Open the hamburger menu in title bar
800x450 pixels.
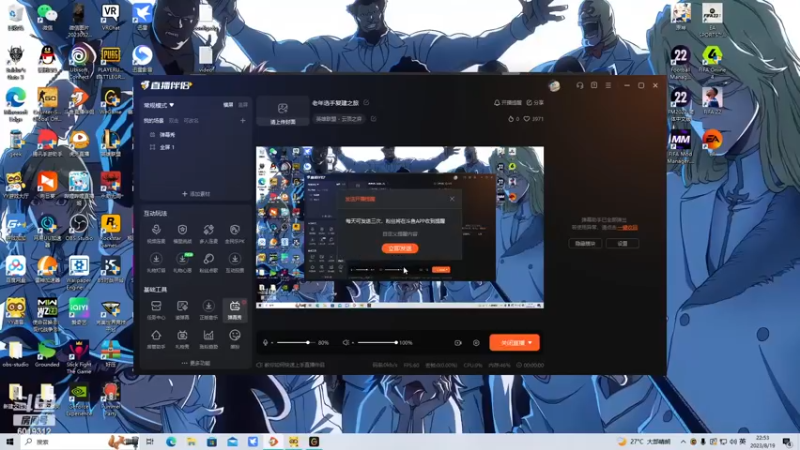pos(608,85)
